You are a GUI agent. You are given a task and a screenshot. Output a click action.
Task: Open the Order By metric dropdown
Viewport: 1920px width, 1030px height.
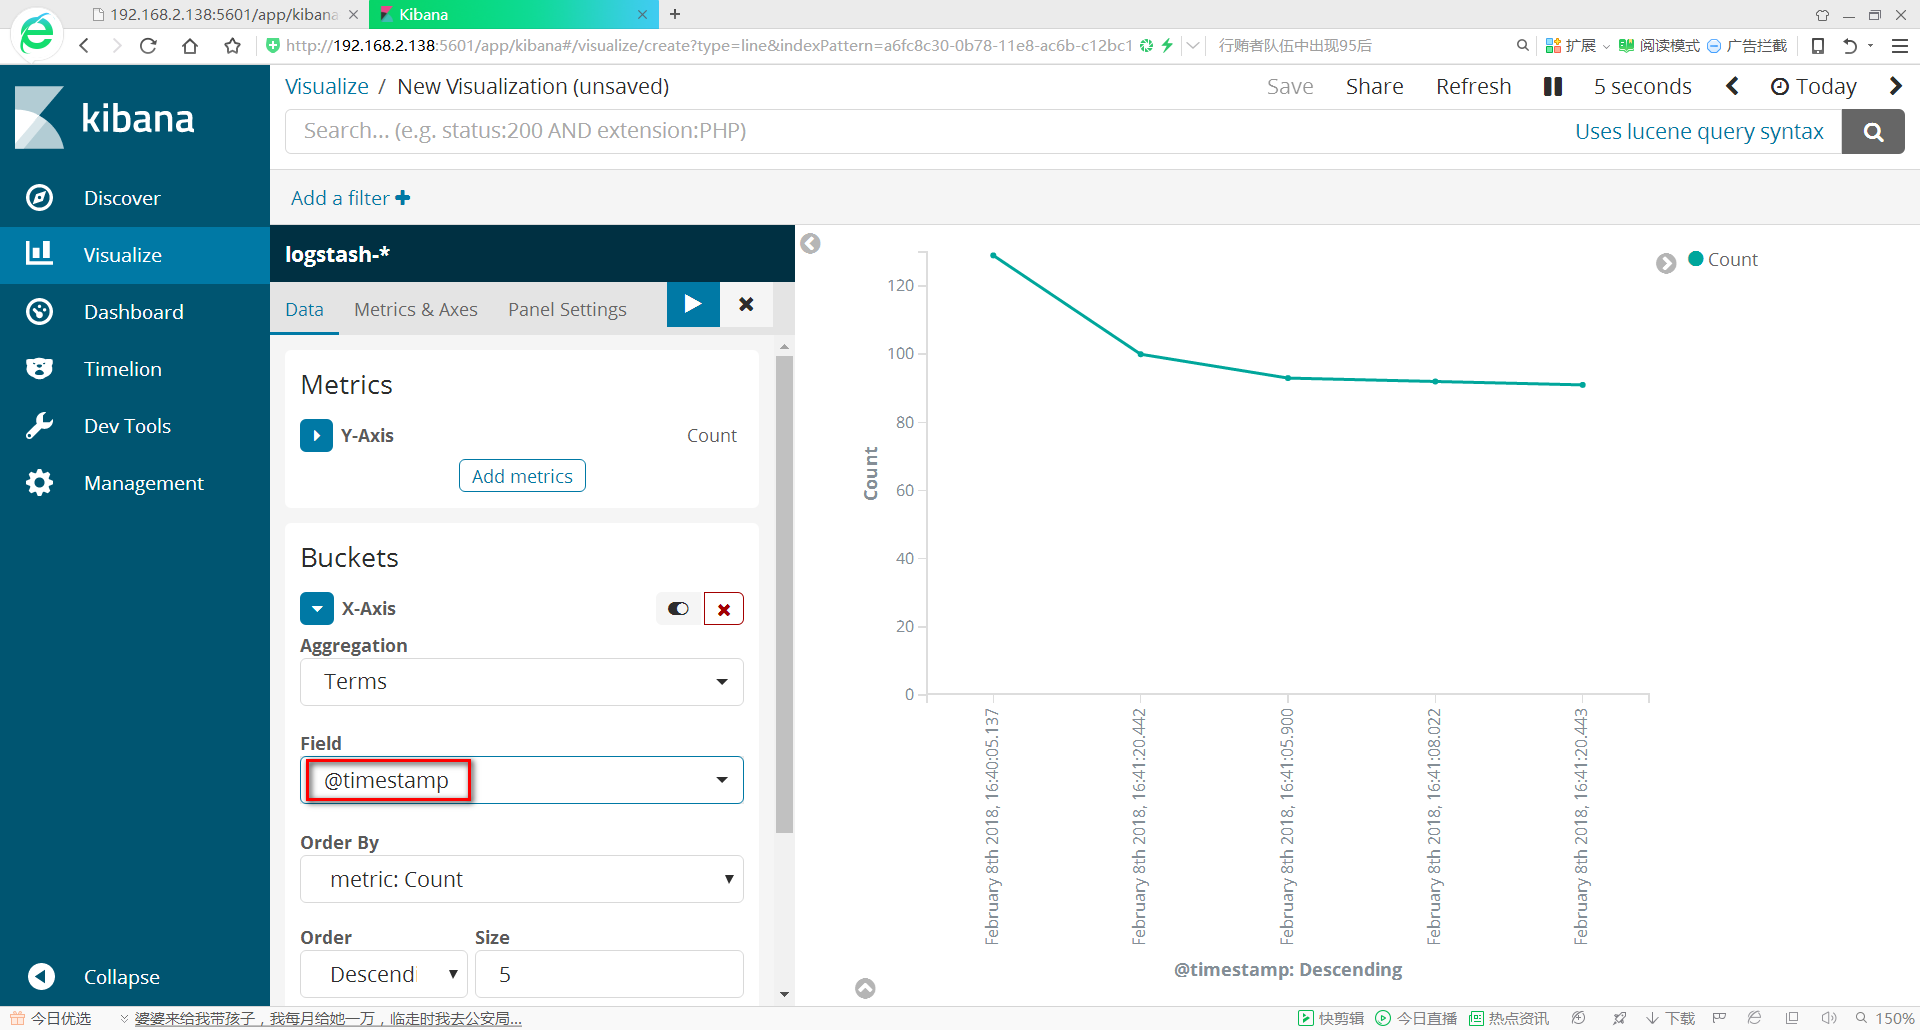521,879
